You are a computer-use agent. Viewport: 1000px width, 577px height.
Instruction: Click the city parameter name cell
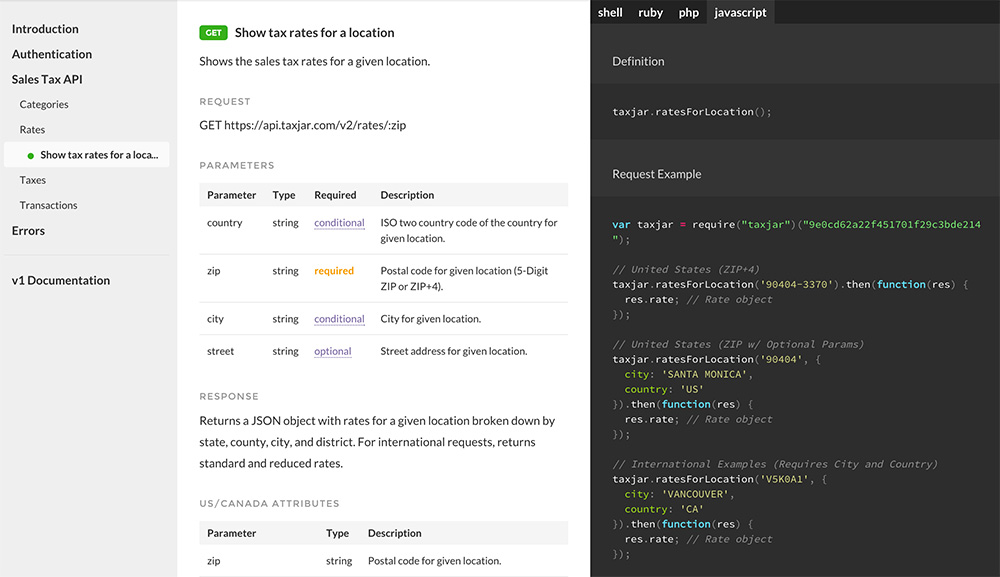215,319
